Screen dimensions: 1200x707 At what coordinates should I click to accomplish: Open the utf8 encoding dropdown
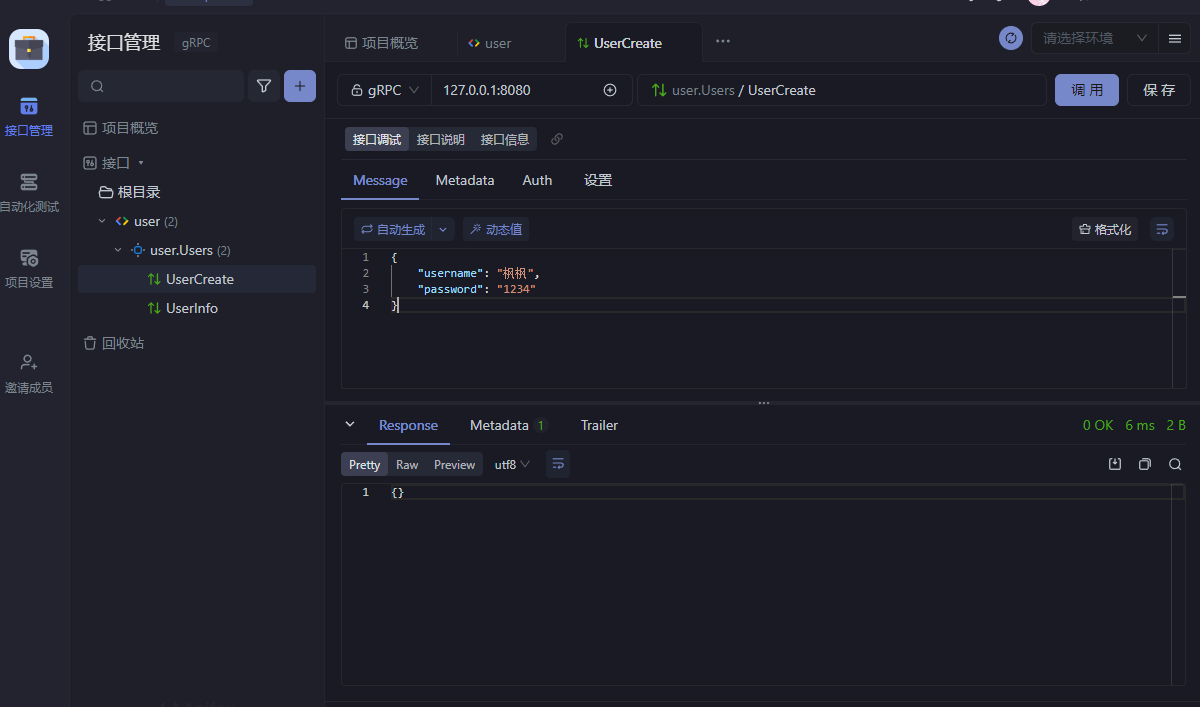tap(512, 464)
